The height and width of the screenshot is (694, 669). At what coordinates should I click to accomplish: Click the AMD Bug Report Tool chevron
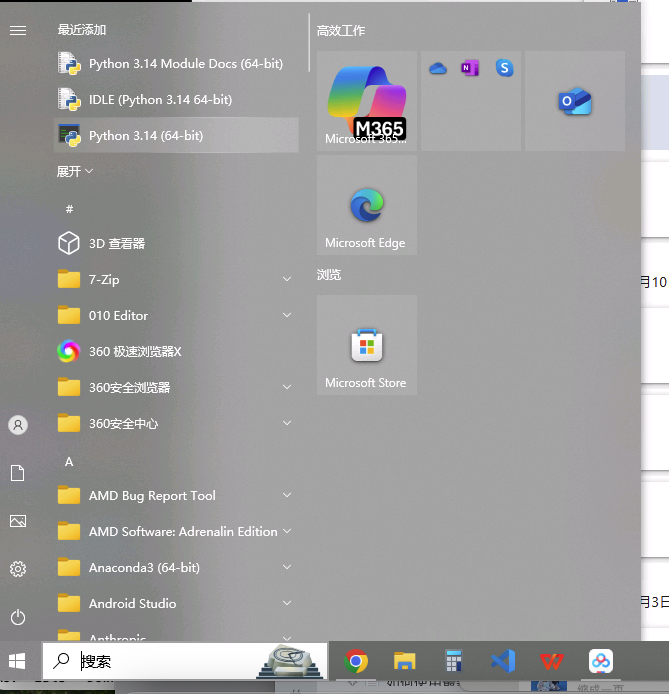[287, 495]
